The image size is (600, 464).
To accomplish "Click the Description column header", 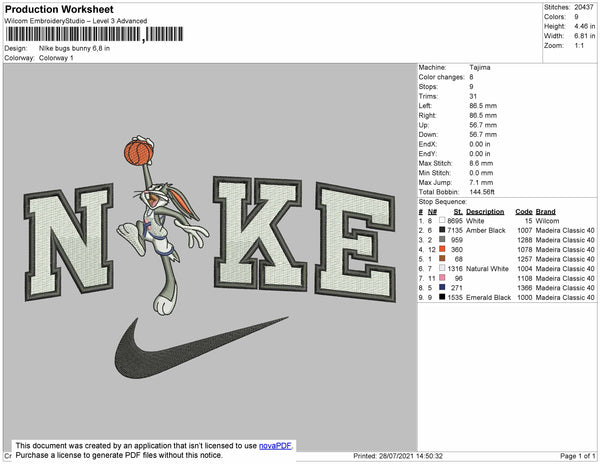I will click(485, 212).
